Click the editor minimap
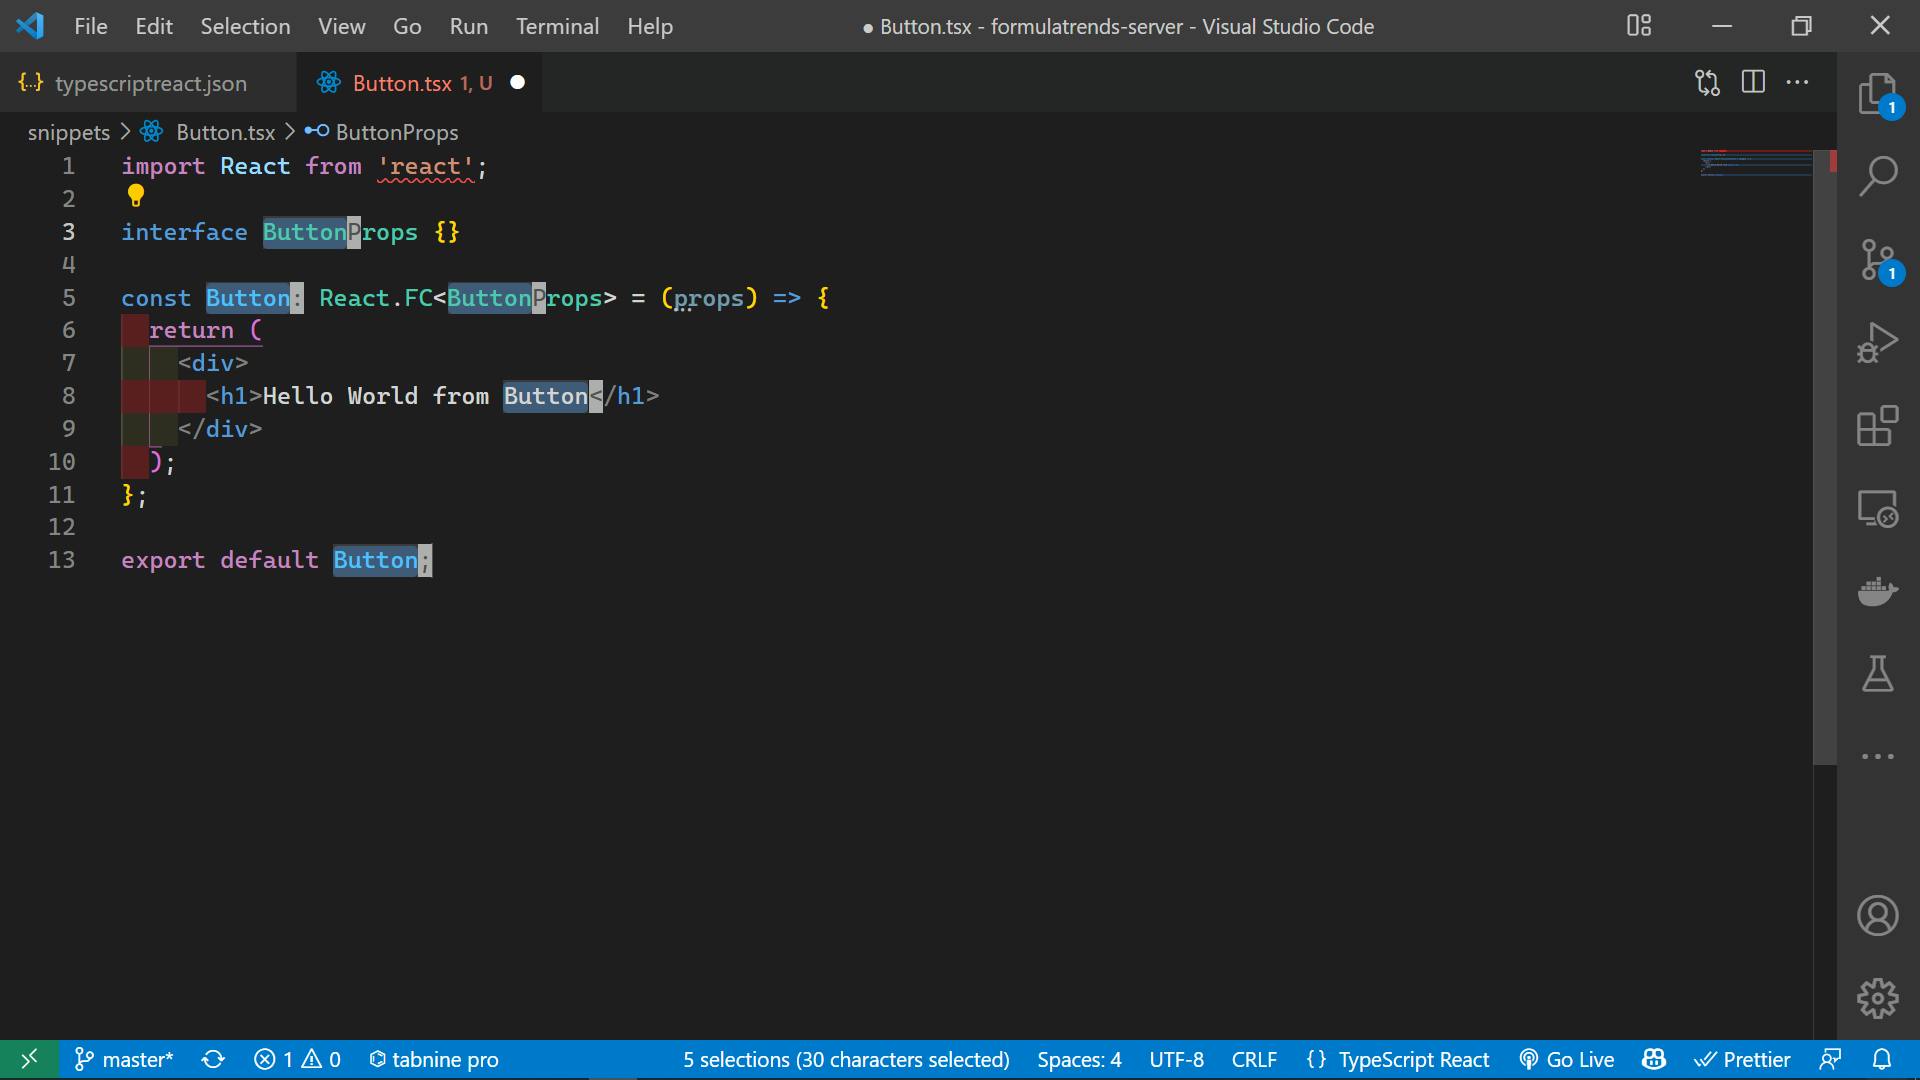Screen dimensions: 1920x1080 click(1756, 163)
